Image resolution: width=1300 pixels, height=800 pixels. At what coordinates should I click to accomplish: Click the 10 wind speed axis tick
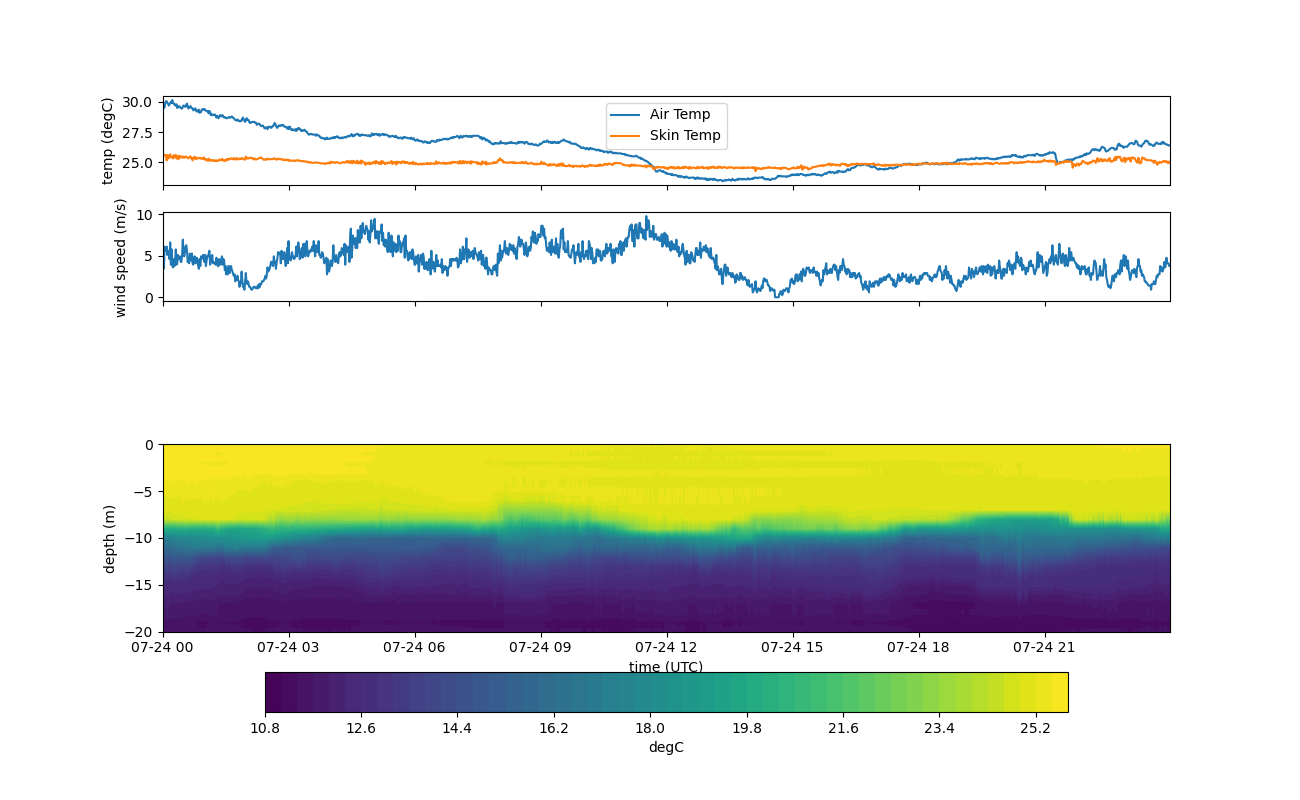[145, 215]
